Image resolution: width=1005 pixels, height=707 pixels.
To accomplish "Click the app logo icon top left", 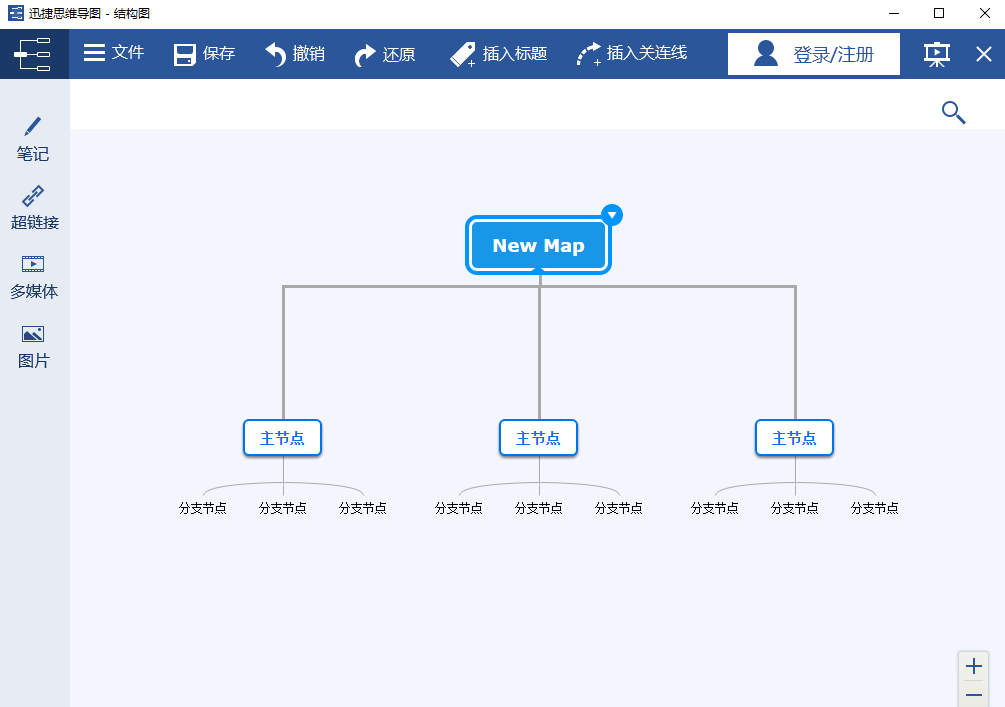I will [x=34, y=53].
